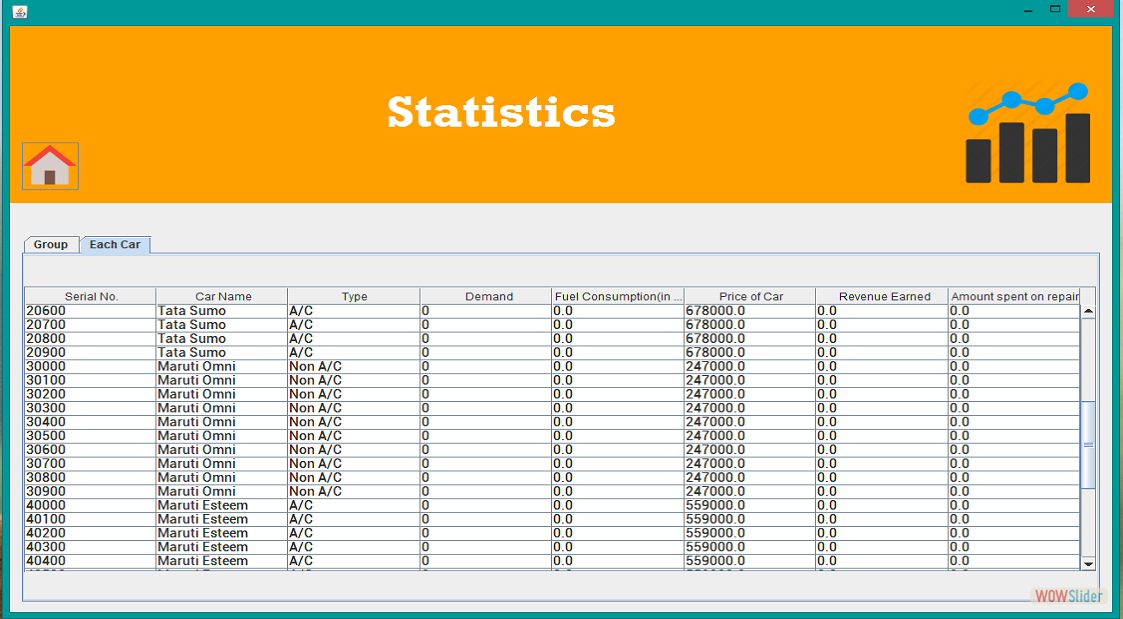1123x619 pixels.
Task: Select serial number 40100 cell
Action: point(90,519)
